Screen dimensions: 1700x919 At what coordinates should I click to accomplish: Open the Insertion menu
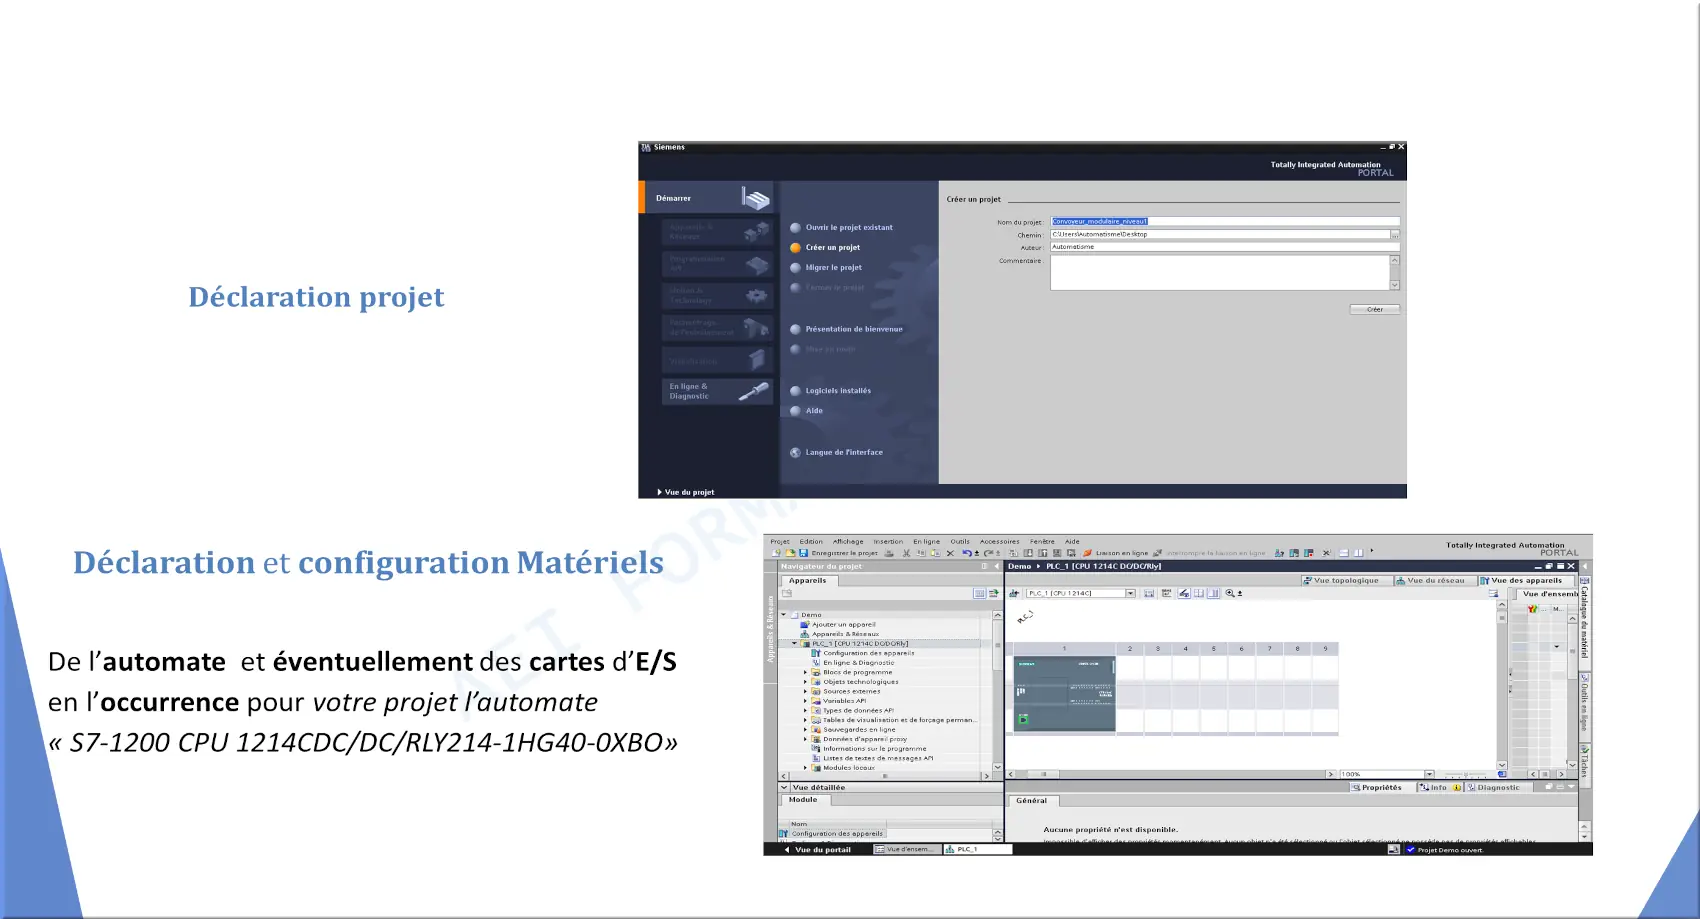888,541
